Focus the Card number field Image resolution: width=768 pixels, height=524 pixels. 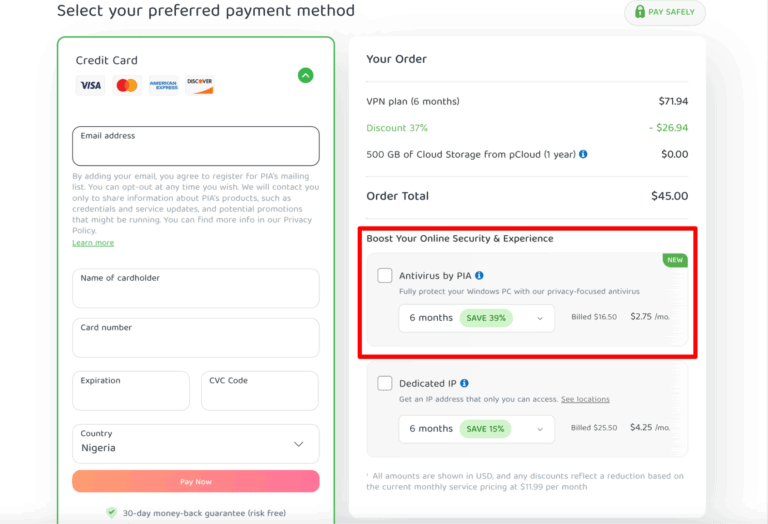tap(196, 338)
